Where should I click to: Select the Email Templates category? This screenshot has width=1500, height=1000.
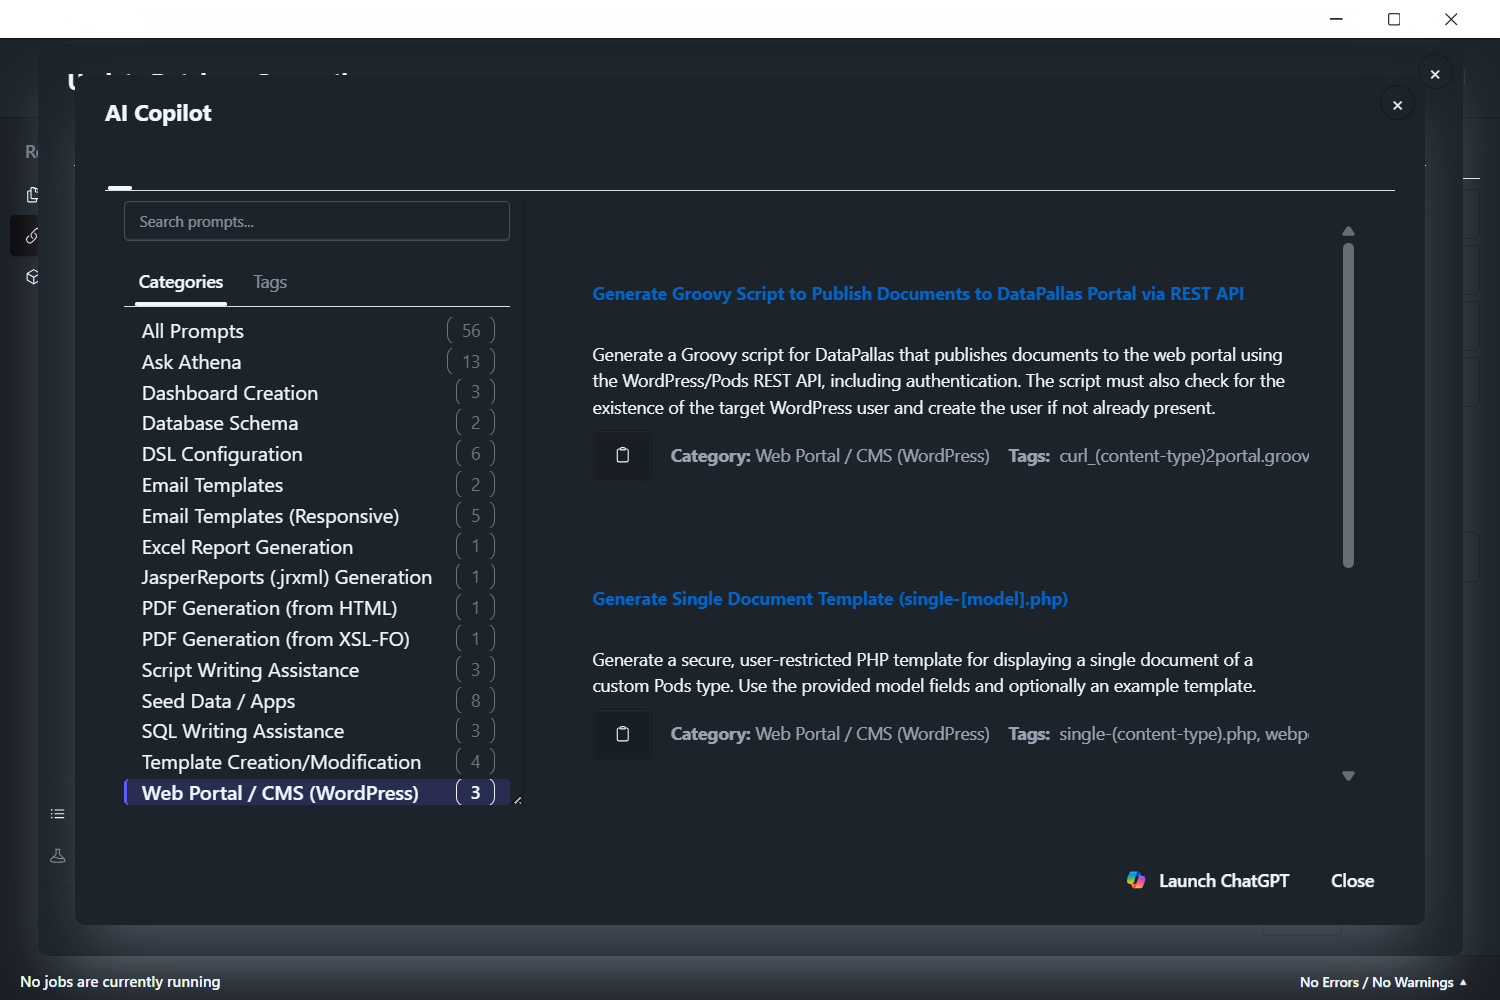tap(316, 485)
